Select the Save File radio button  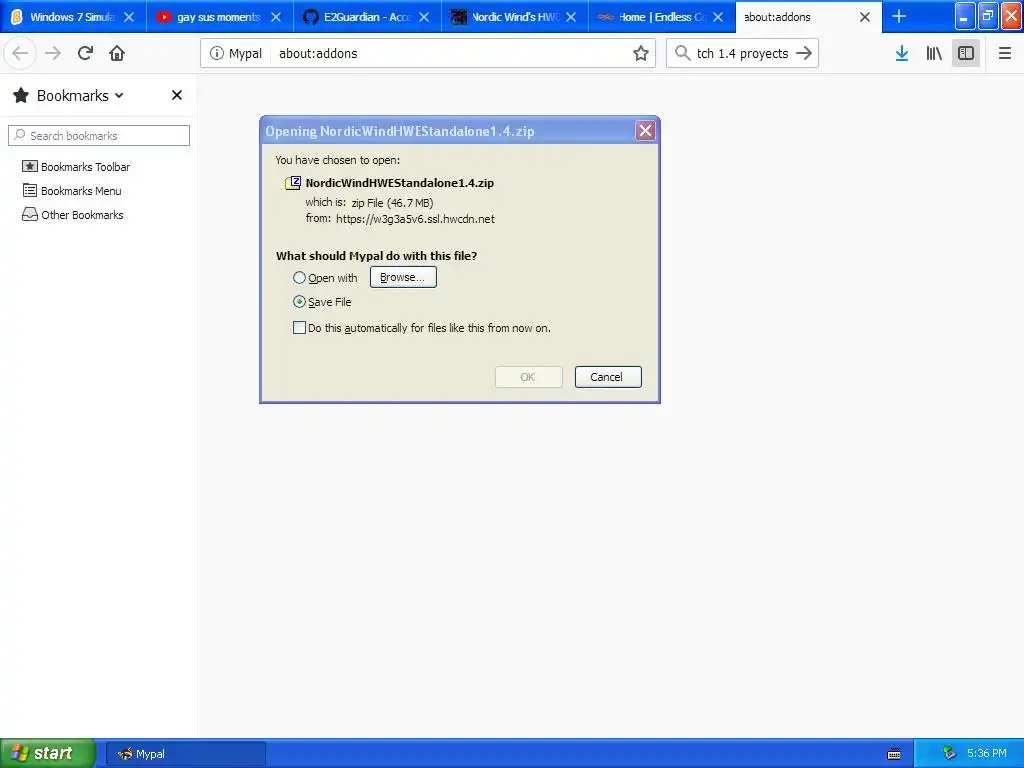(299, 302)
